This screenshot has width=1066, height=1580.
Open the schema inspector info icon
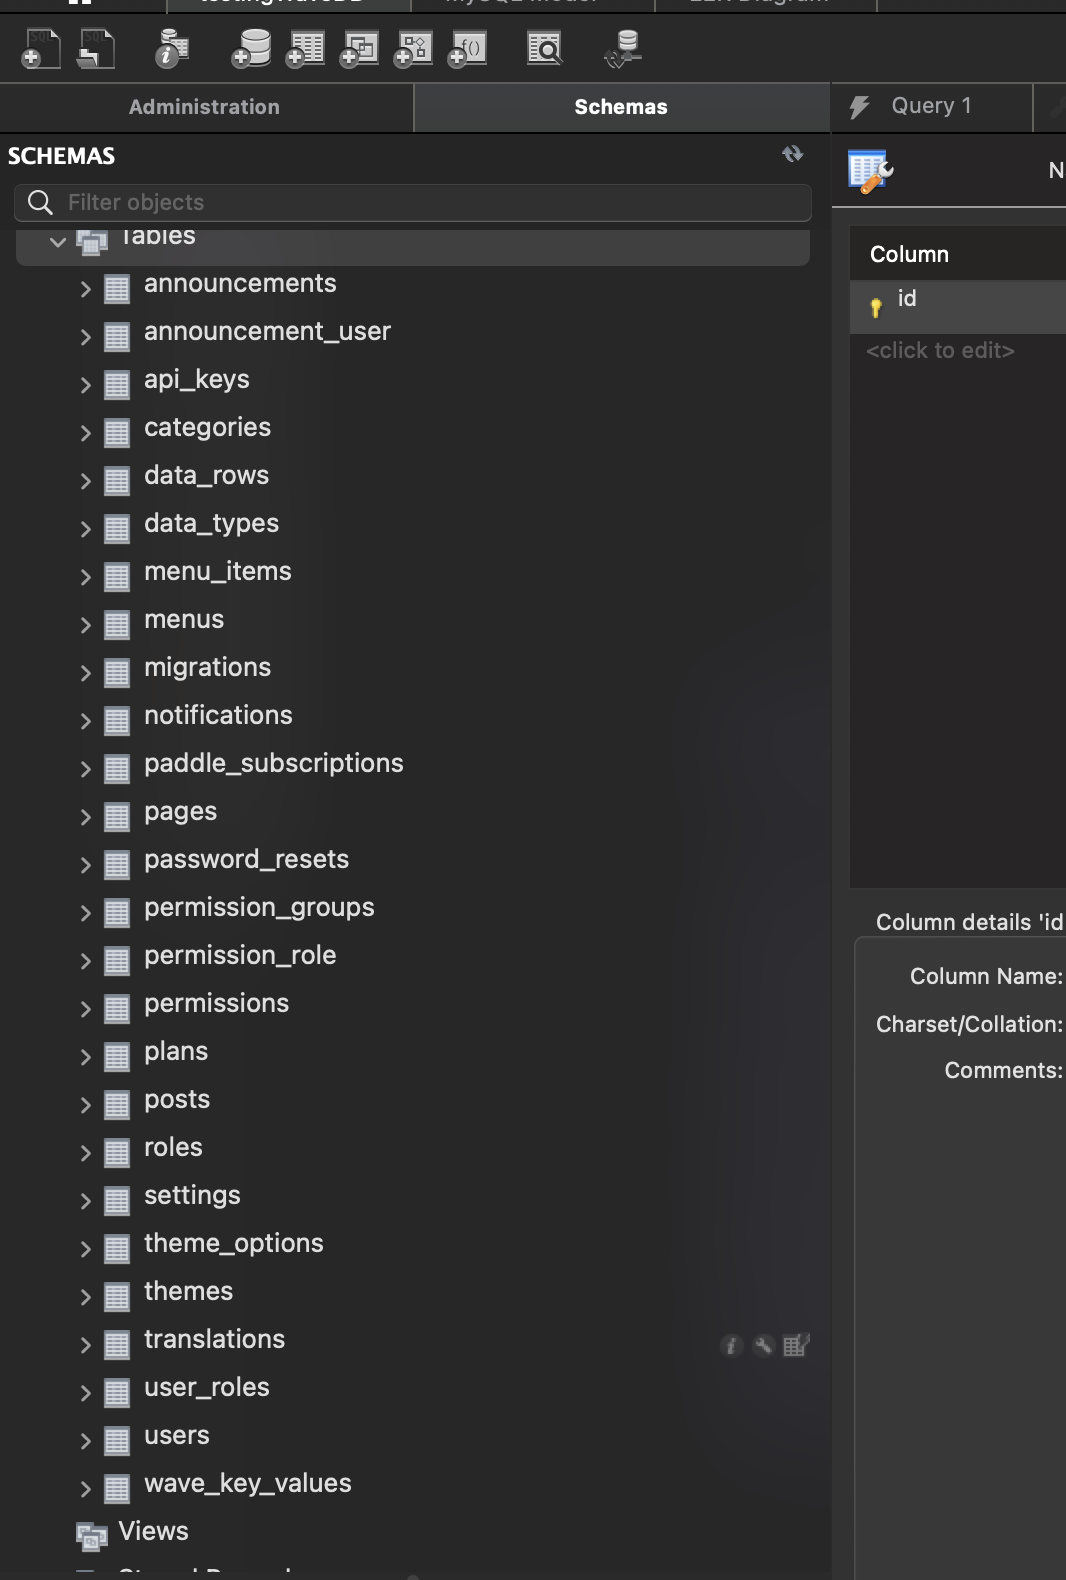click(x=172, y=48)
